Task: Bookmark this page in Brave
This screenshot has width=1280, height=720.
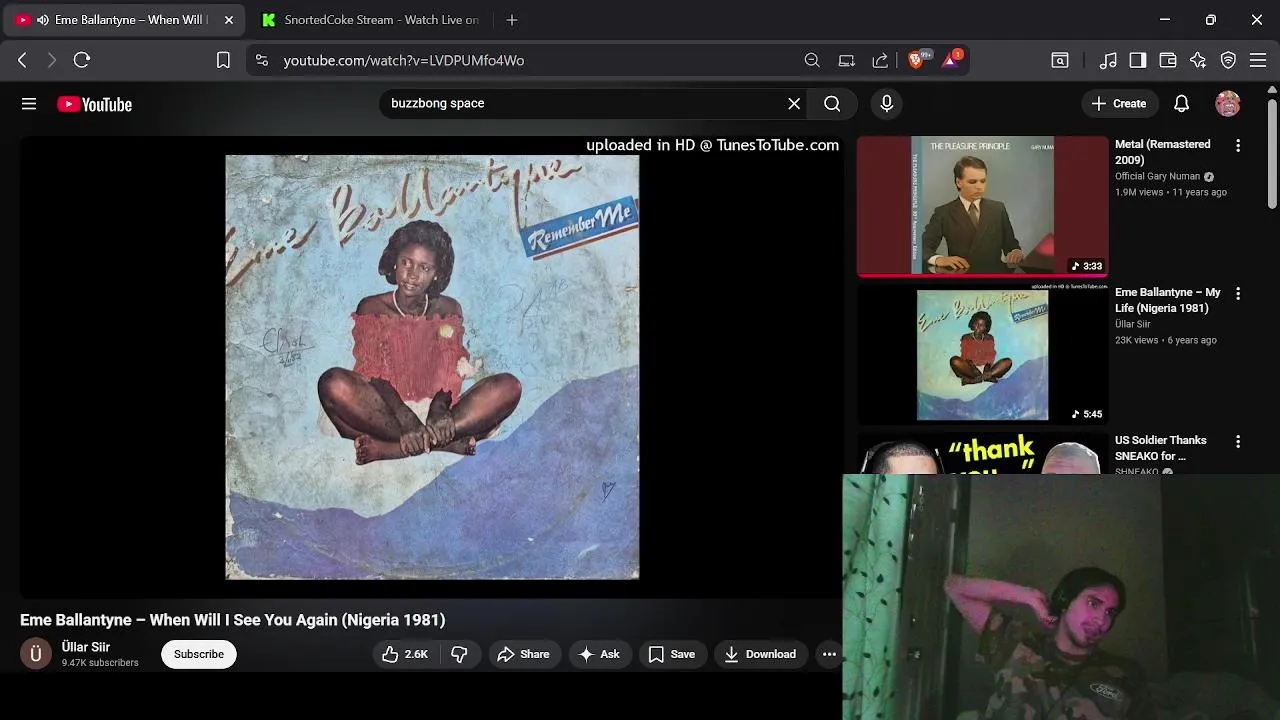Action: coord(223,60)
